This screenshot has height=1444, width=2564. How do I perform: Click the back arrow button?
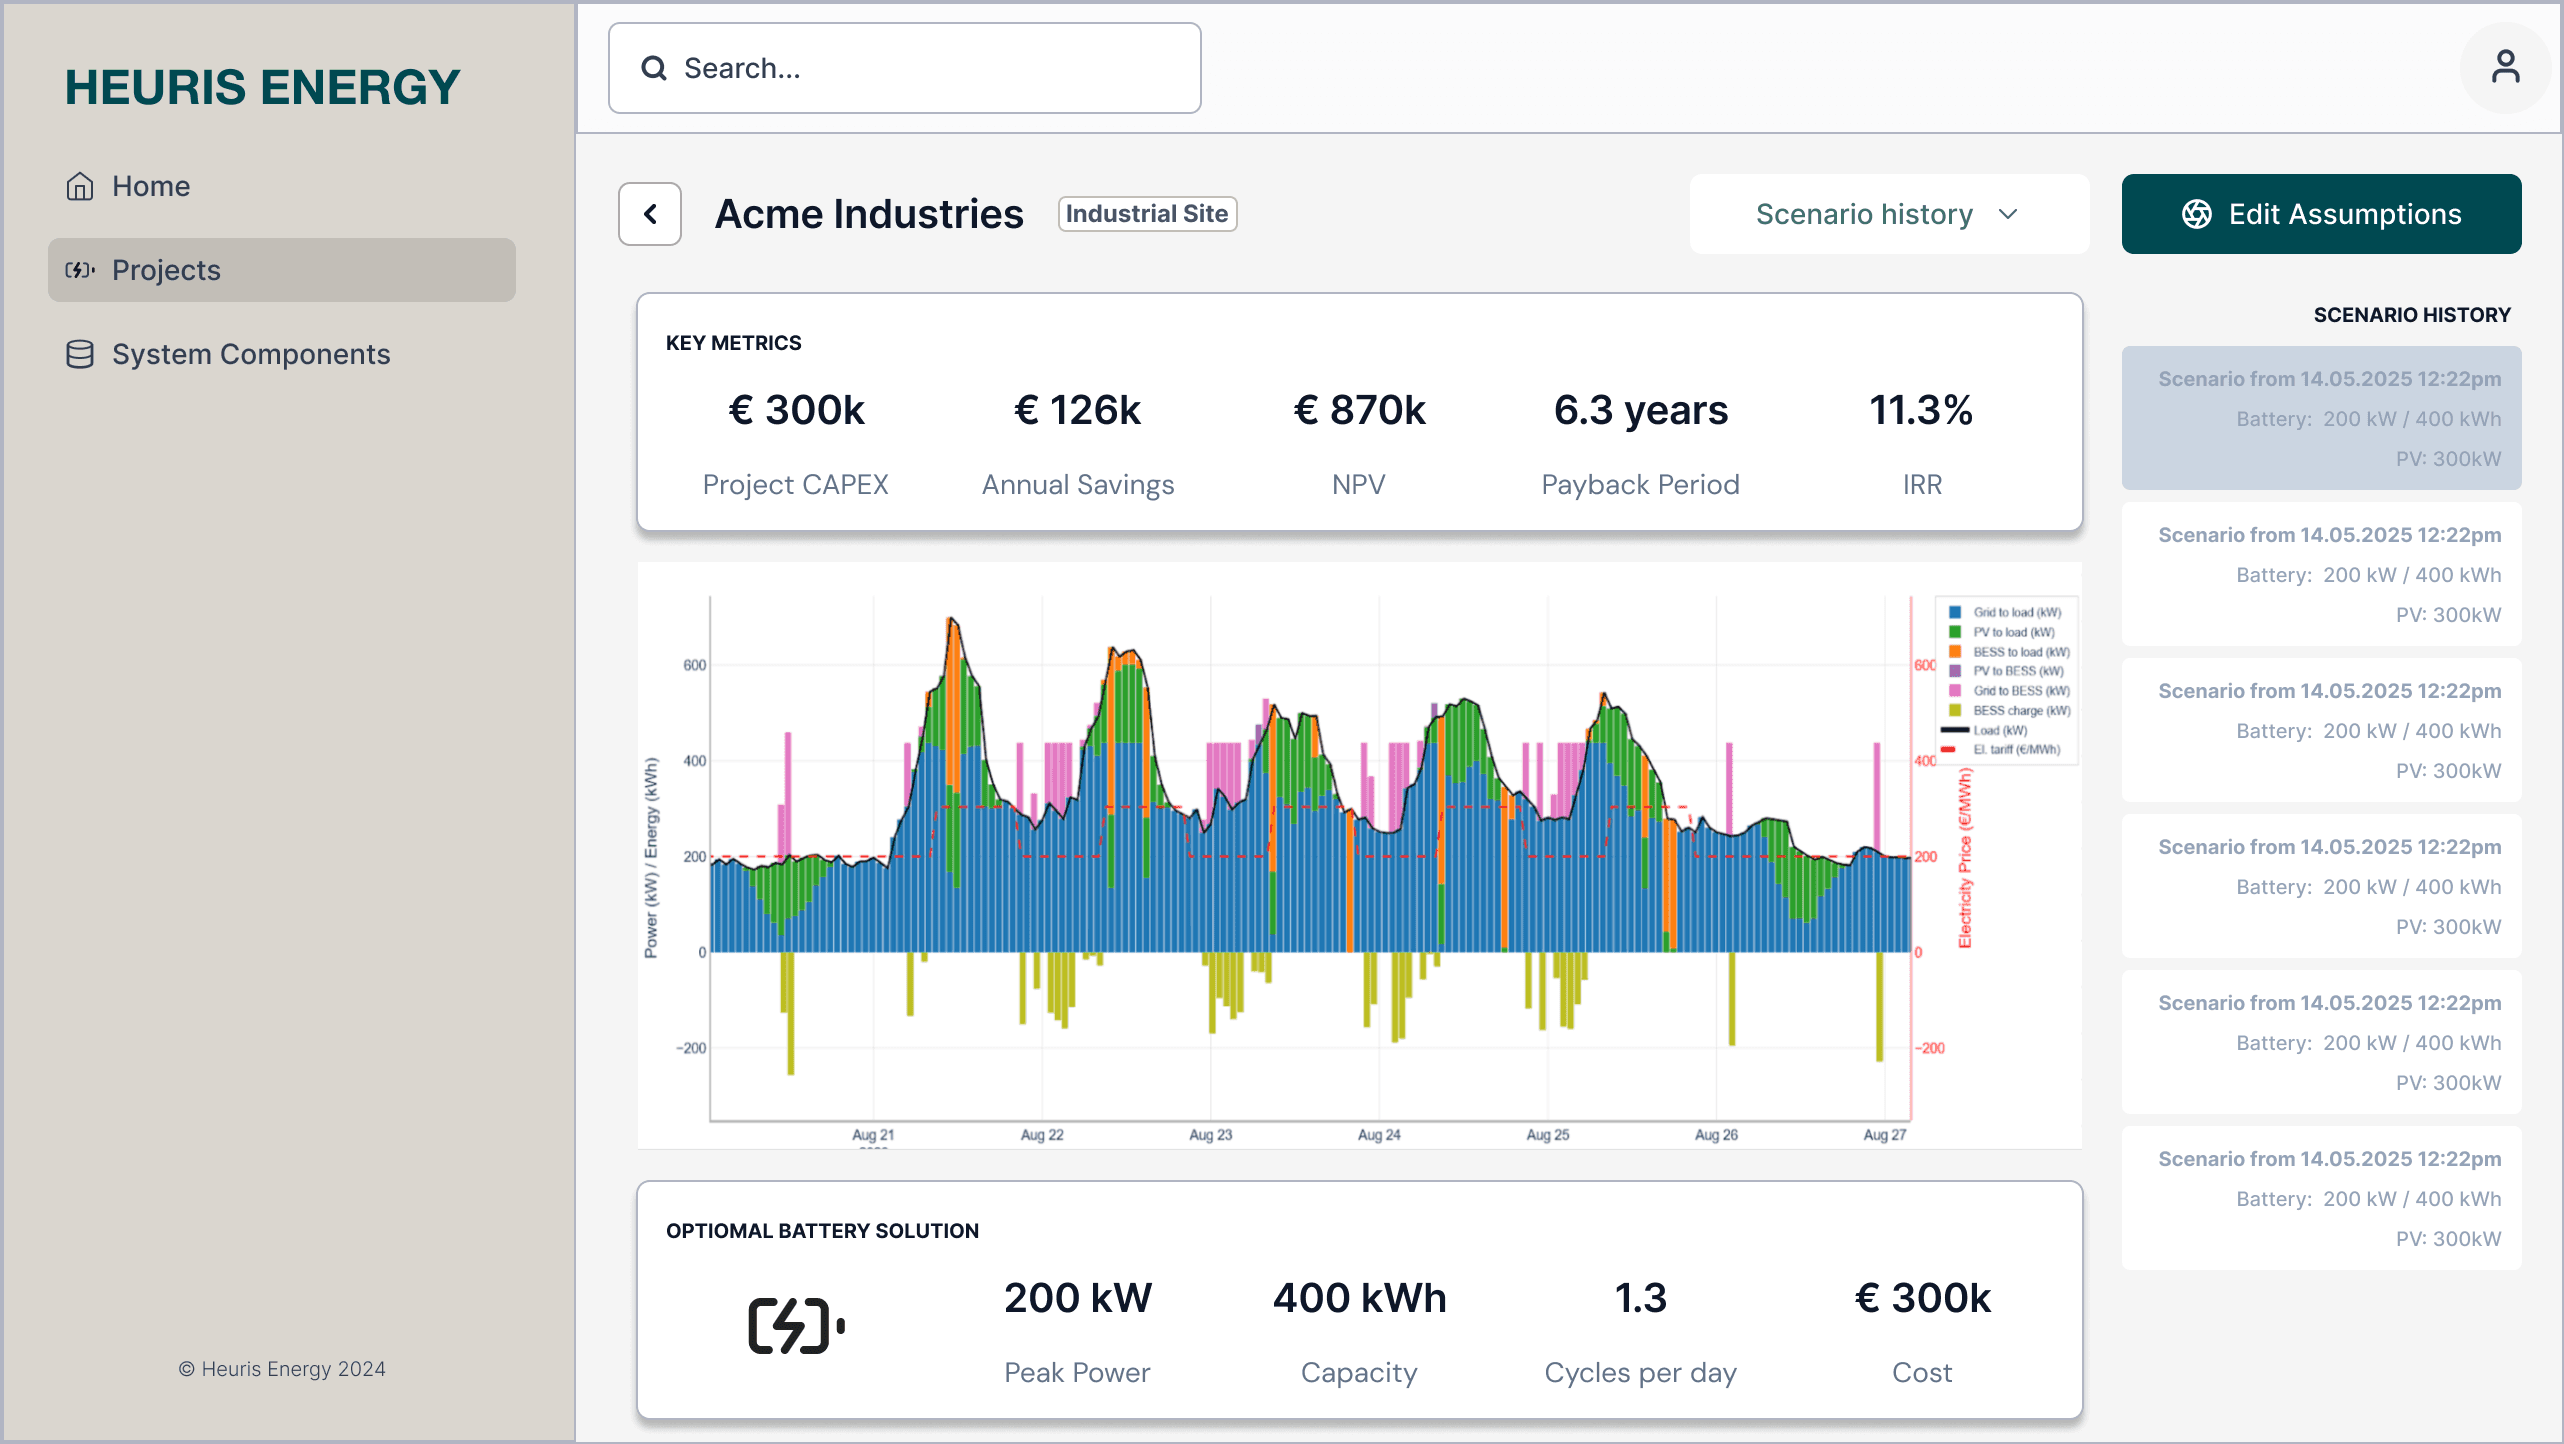coord(650,214)
